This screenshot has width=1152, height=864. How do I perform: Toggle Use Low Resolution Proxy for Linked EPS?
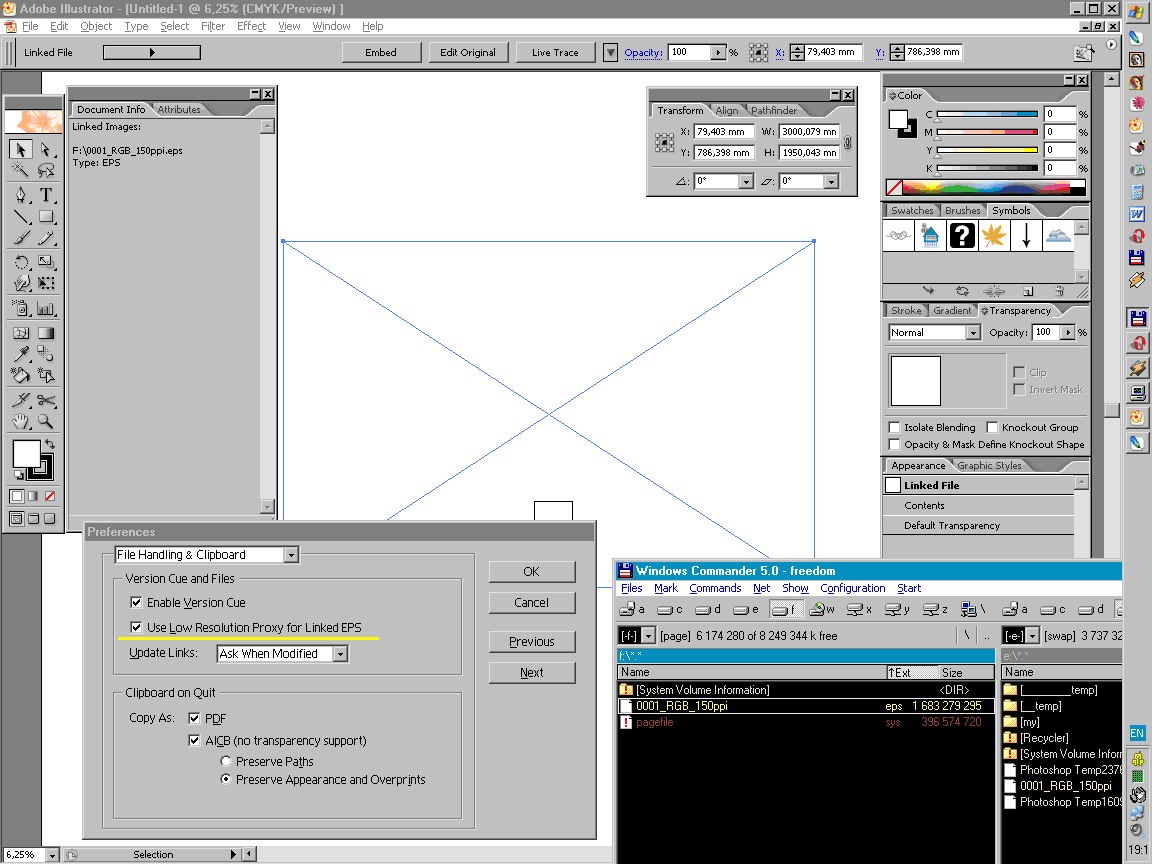[x=136, y=627]
